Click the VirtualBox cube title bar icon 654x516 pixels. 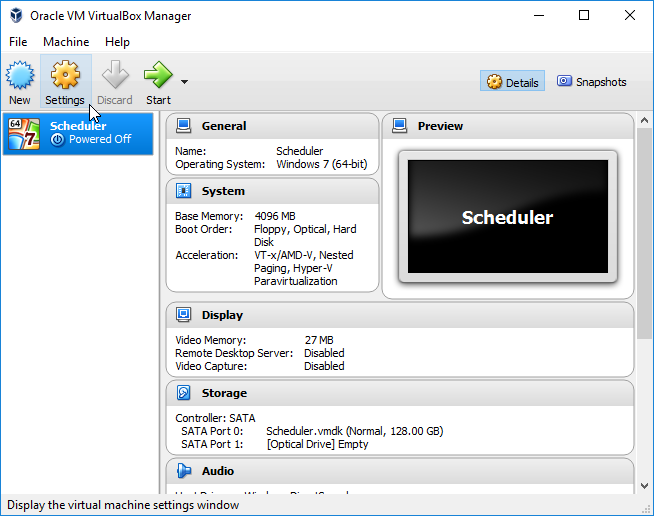pyautogui.click(x=16, y=15)
